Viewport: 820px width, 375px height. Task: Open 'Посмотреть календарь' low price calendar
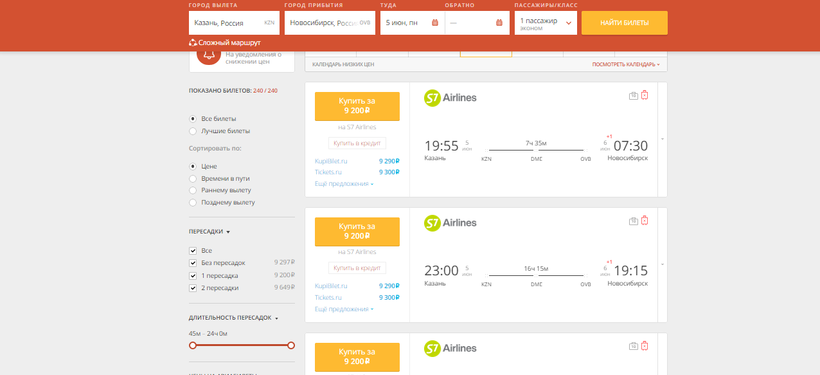click(625, 65)
